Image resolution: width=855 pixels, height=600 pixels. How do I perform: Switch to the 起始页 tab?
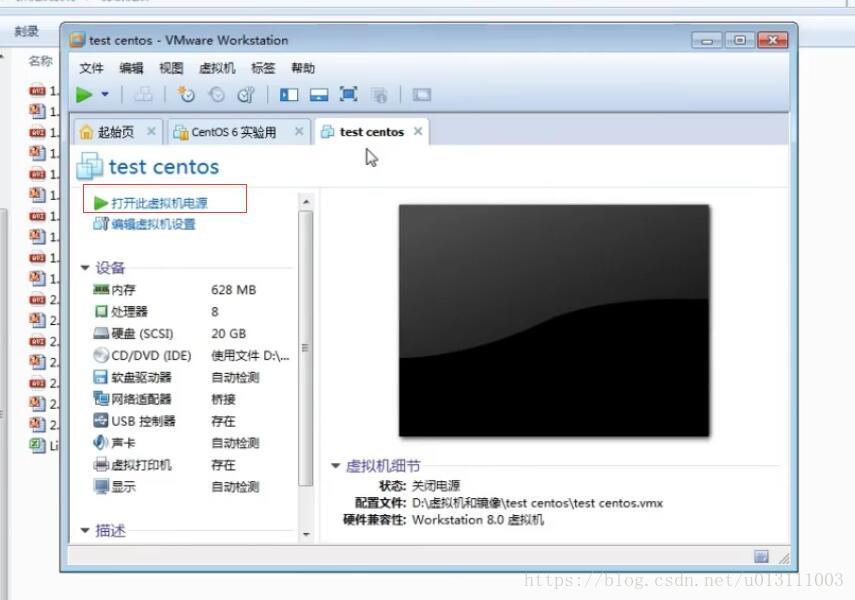pos(116,132)
